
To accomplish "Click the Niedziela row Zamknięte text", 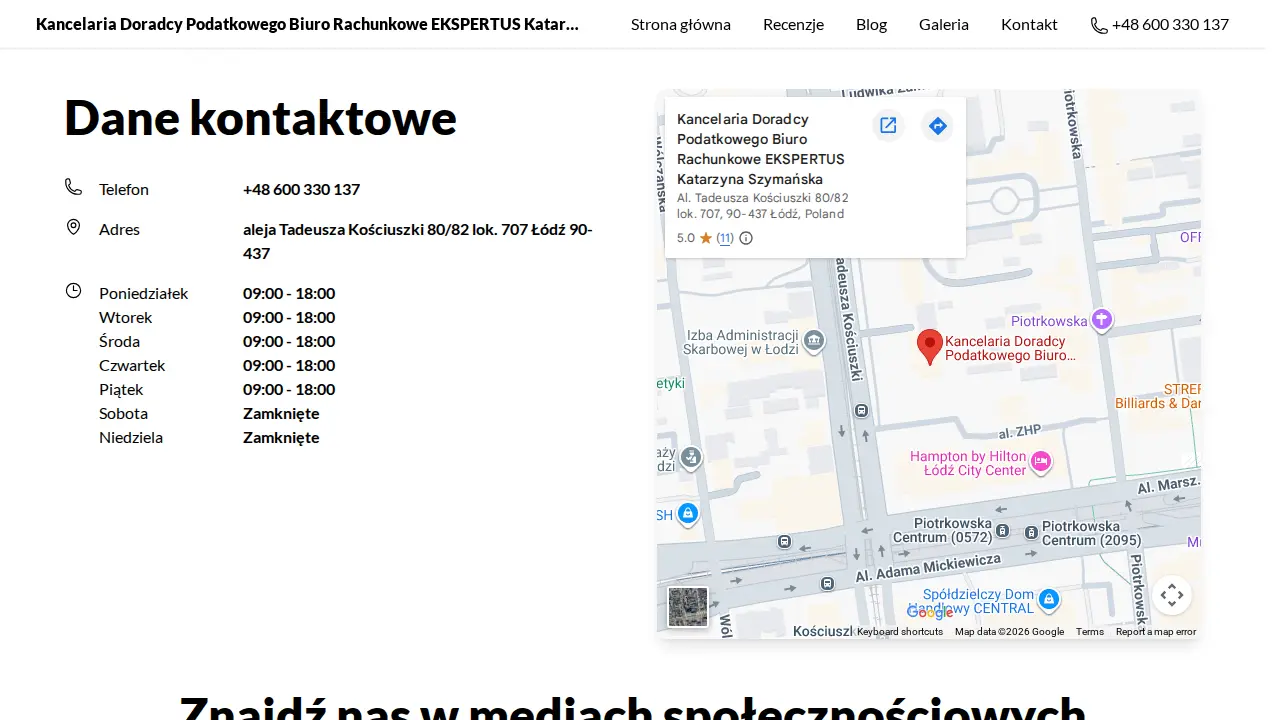I will tap(281, 437).
